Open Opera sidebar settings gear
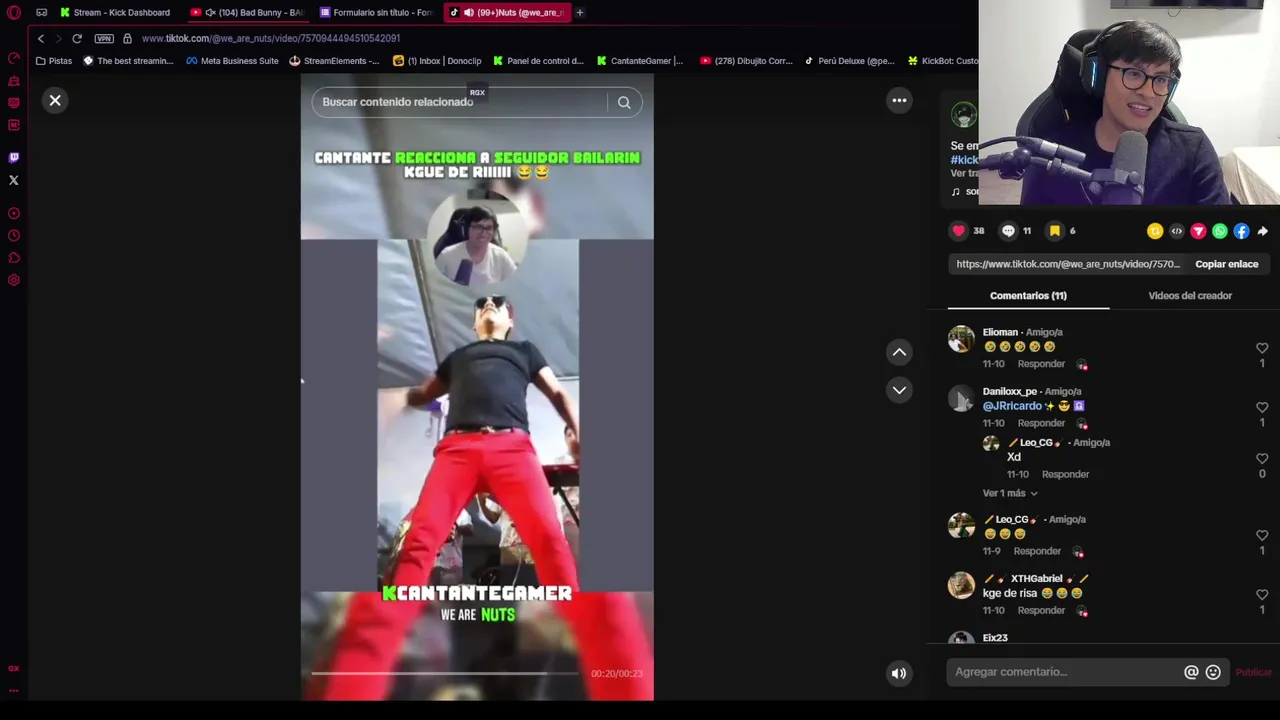The width and height of the screenshot is (1280, 720). pyautogui.click(x=14, y=280)
